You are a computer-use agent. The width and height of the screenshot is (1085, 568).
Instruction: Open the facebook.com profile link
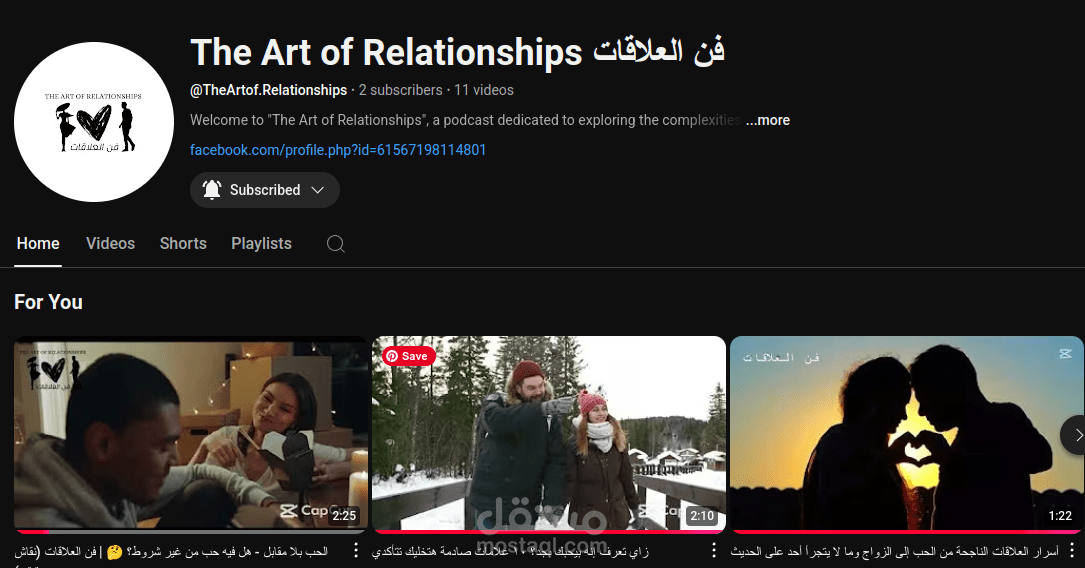click(338, 149)
